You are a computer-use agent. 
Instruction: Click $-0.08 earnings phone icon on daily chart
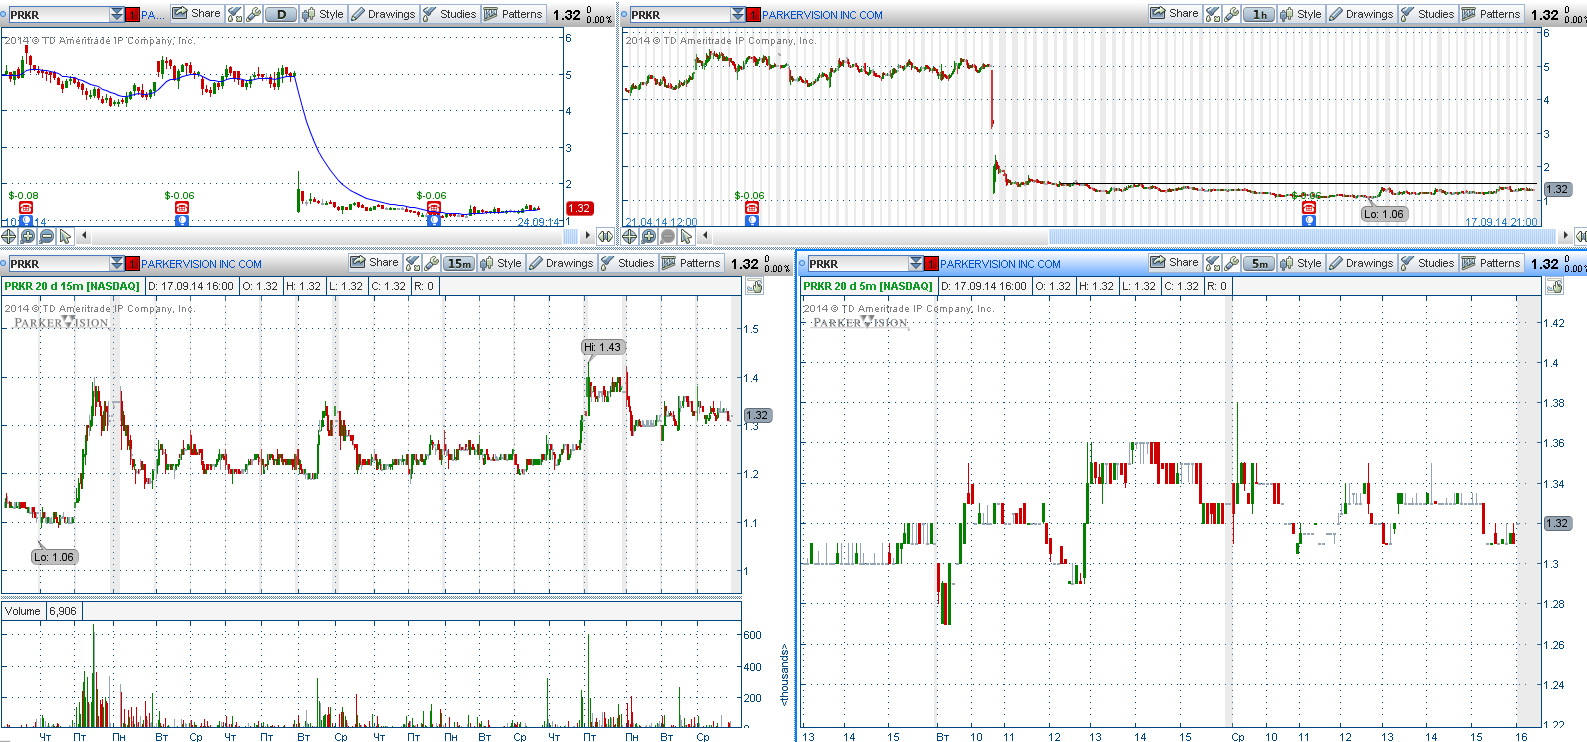26,208
